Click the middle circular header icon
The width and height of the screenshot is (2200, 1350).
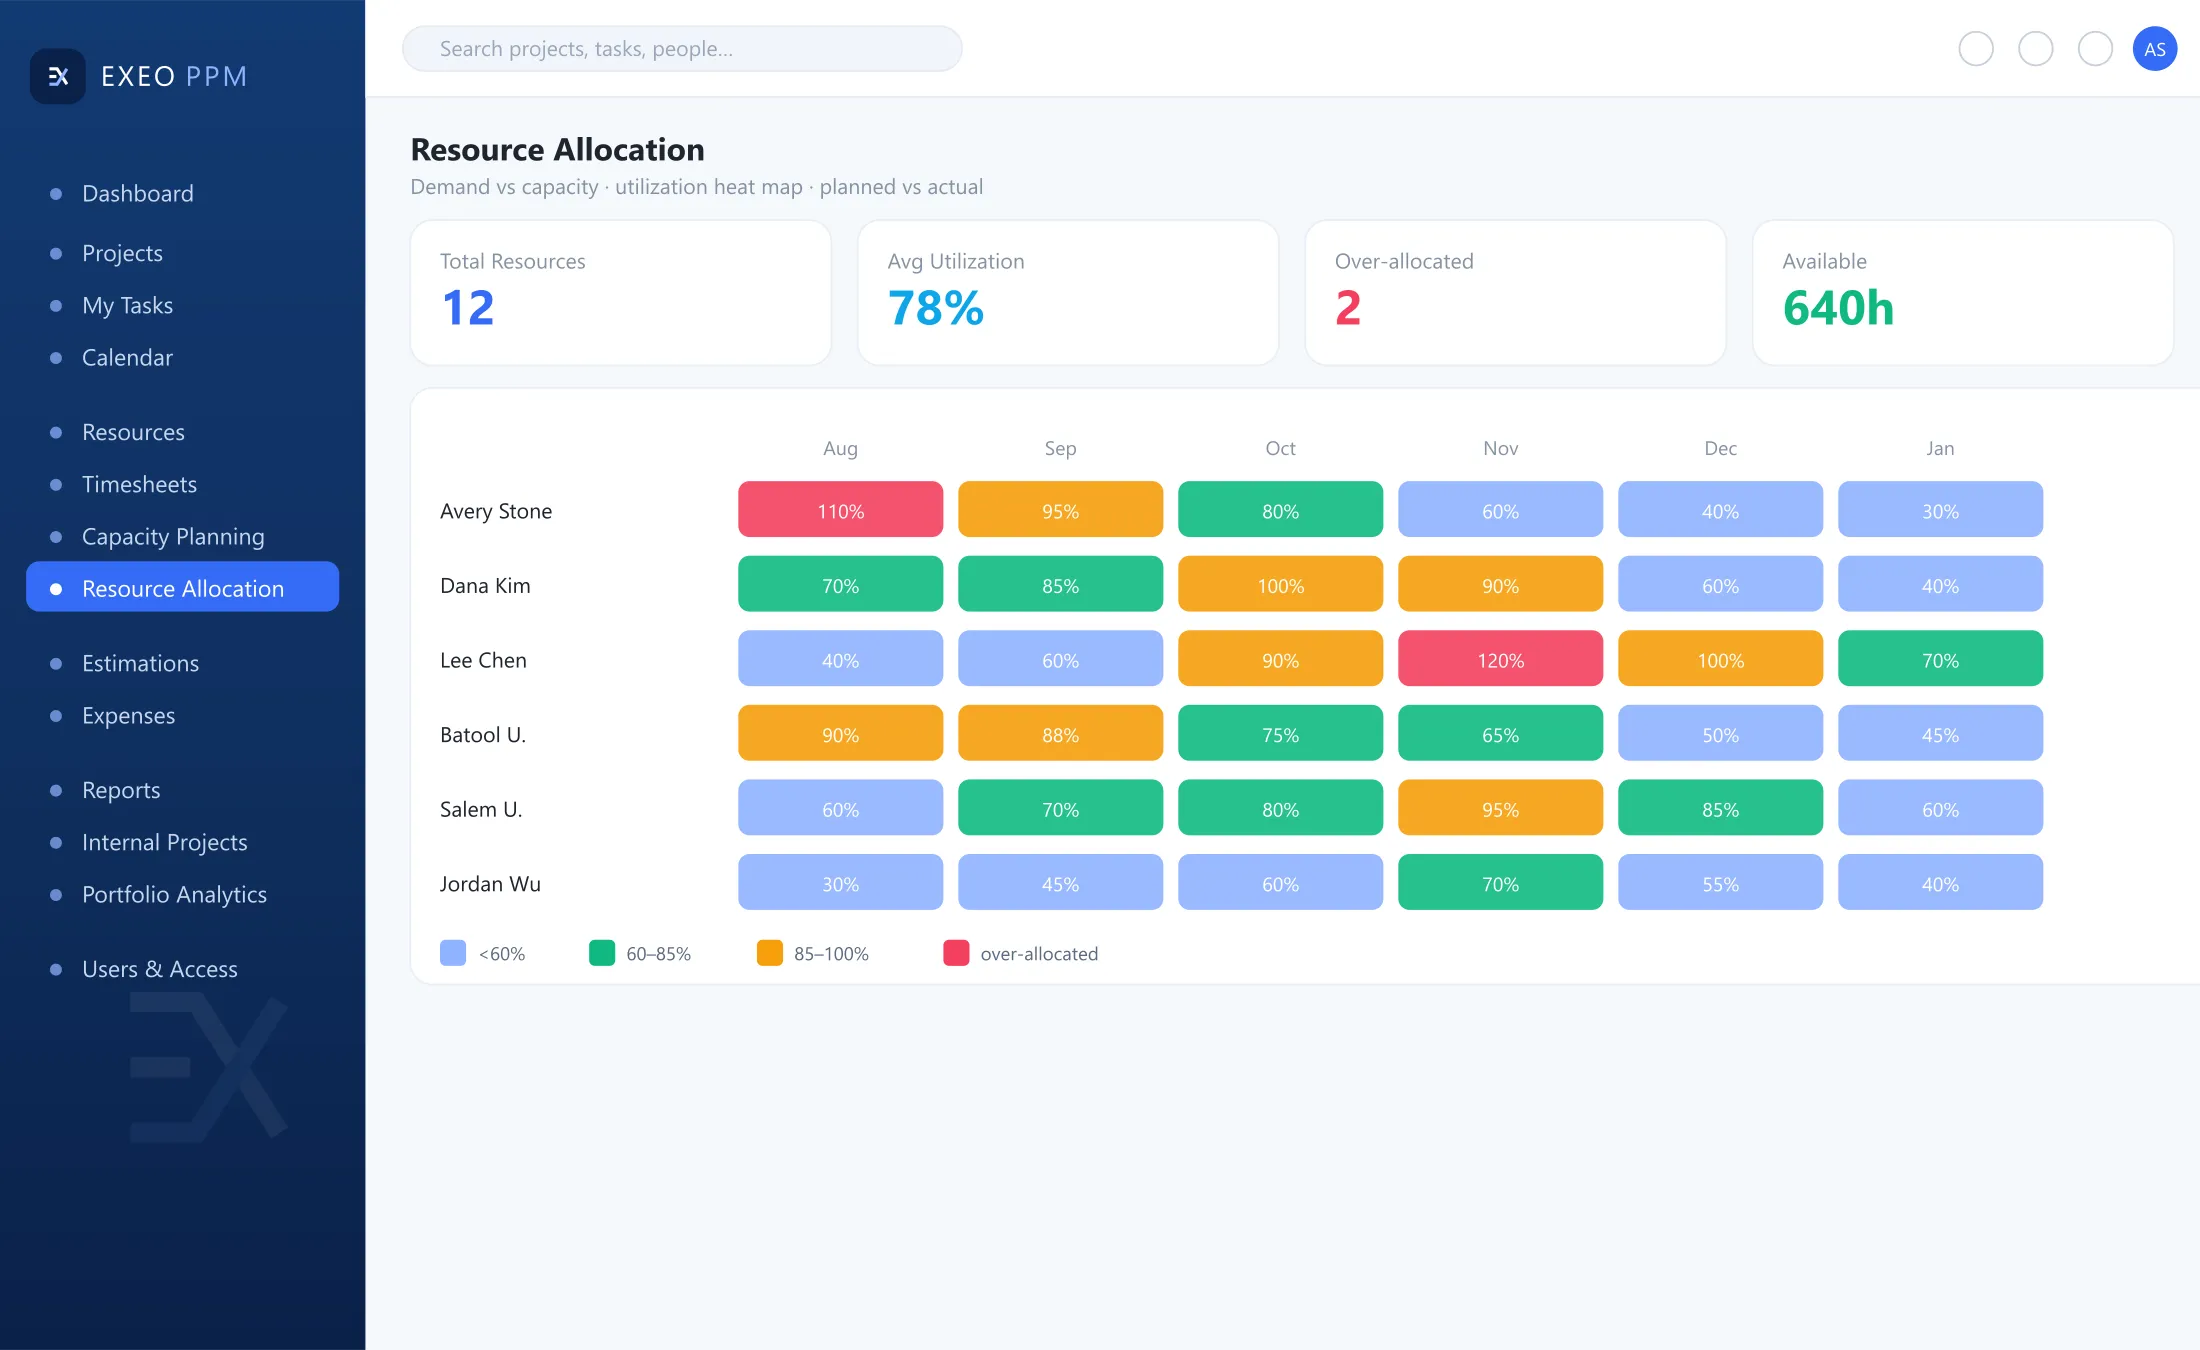2035,49
